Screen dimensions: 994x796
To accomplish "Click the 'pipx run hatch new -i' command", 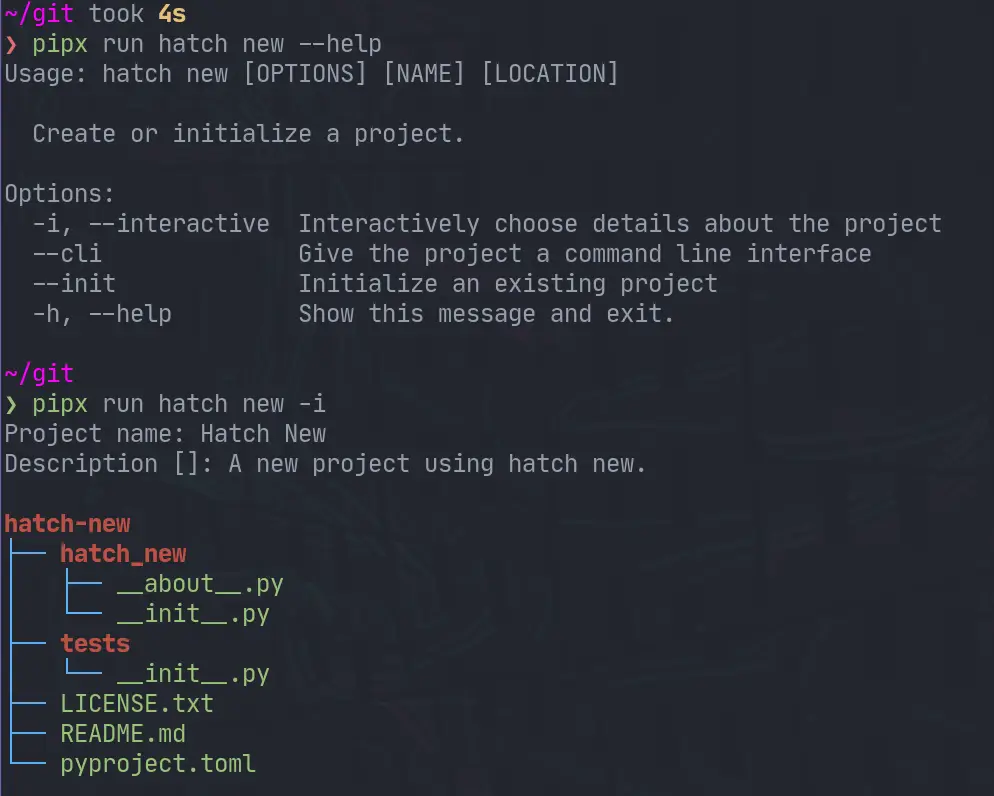I will (x=178, y=404).
